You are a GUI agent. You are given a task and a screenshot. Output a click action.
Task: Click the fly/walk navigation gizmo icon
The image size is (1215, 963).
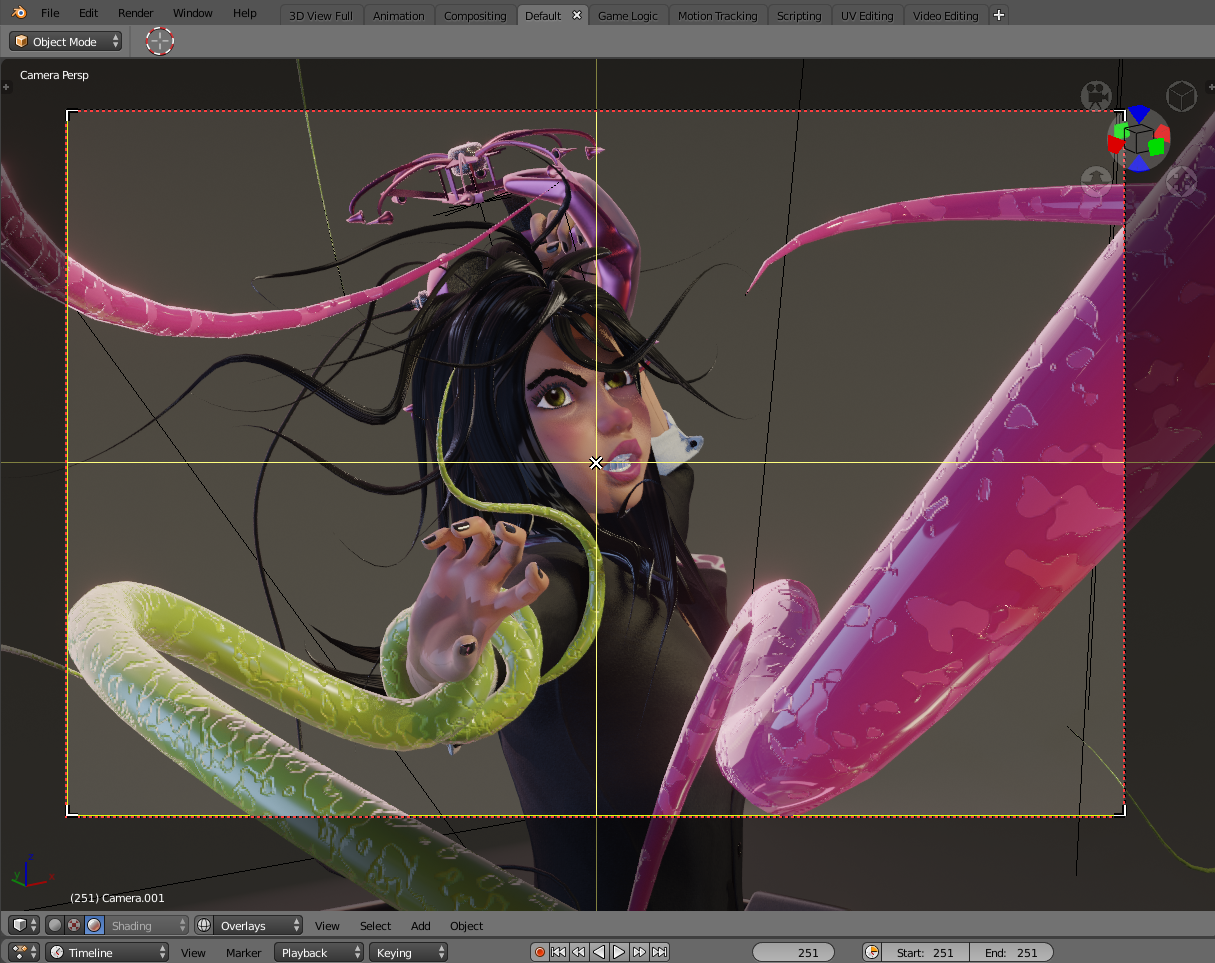[1097, 181]
